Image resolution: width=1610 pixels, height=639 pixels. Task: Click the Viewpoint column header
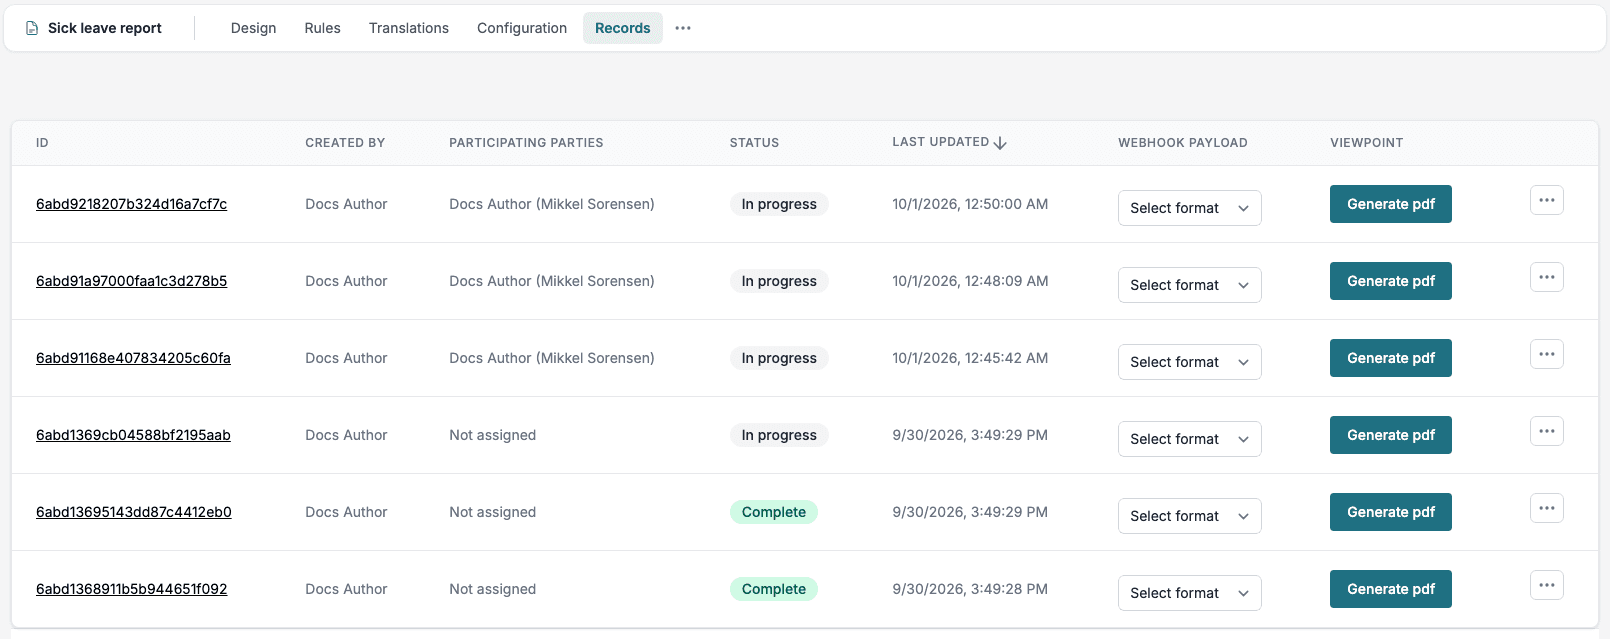tap(1367, 143)
